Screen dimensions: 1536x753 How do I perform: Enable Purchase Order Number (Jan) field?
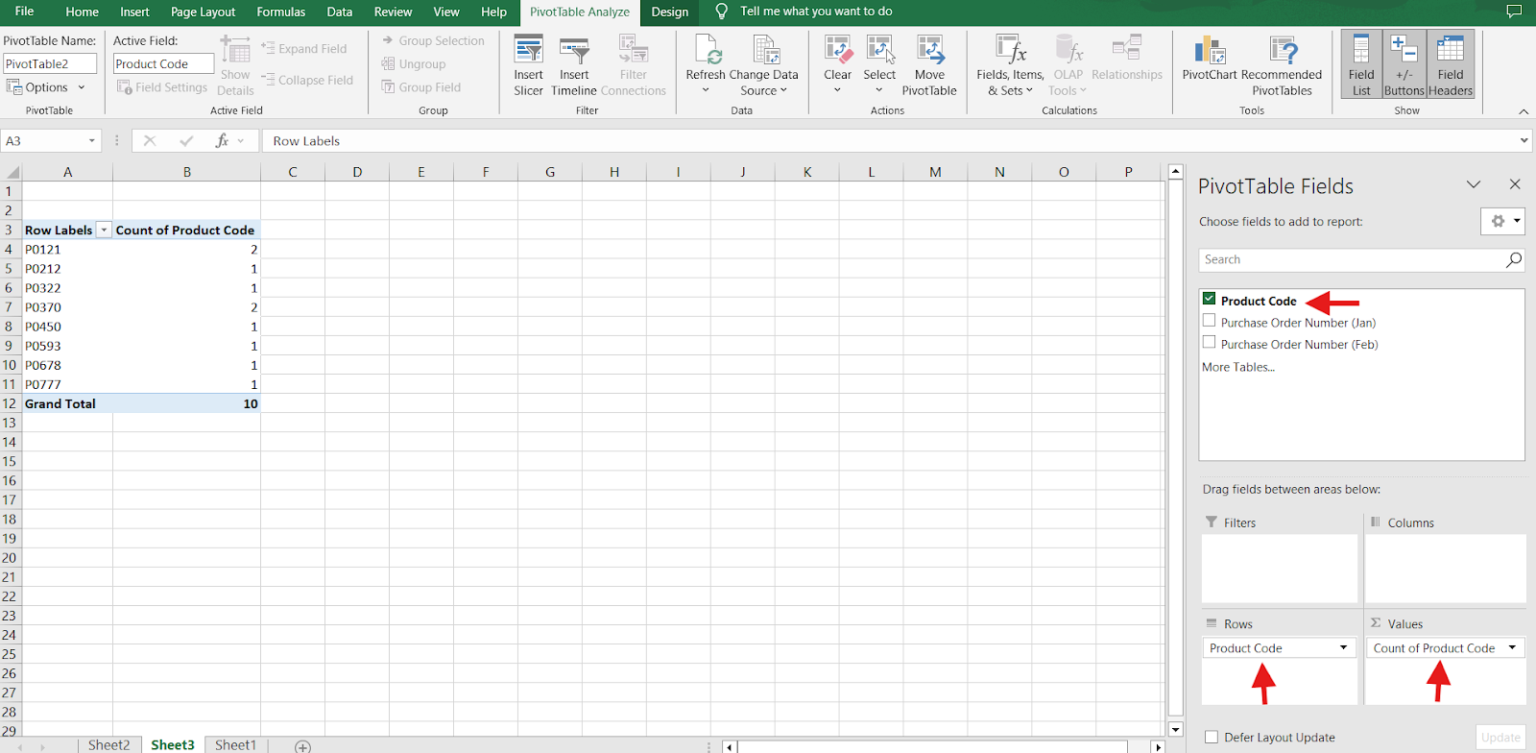pyautogui.click(x=1208, y=322)
